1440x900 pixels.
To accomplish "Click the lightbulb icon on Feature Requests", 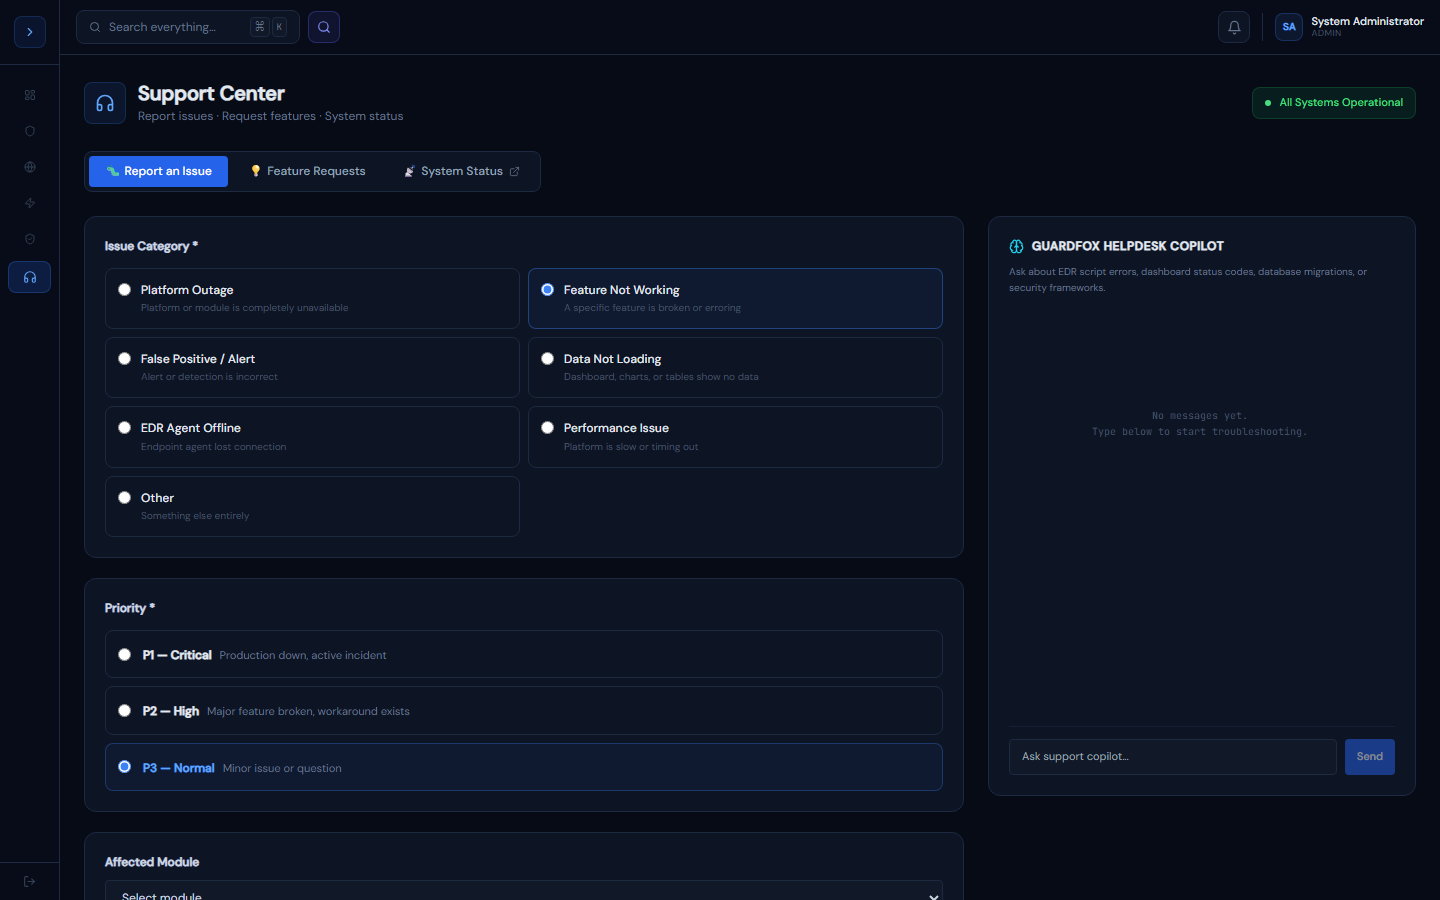I will 256,171.
